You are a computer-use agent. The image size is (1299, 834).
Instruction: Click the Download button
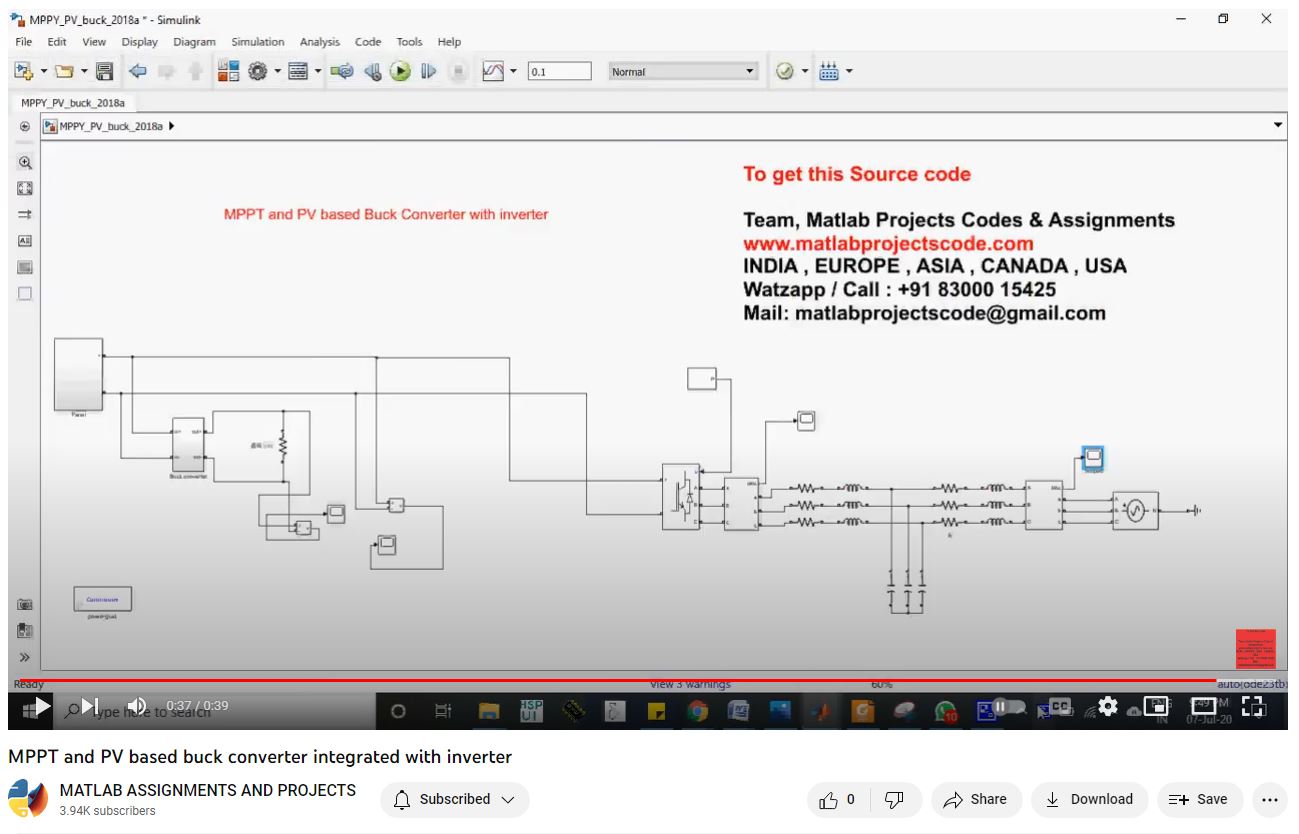tap(1088, 799)
